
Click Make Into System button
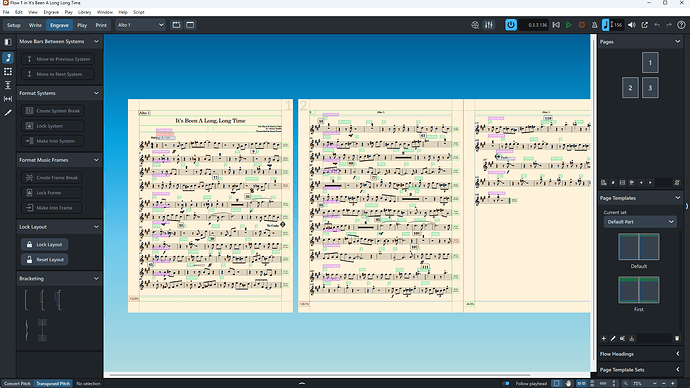tap(52, 141)
